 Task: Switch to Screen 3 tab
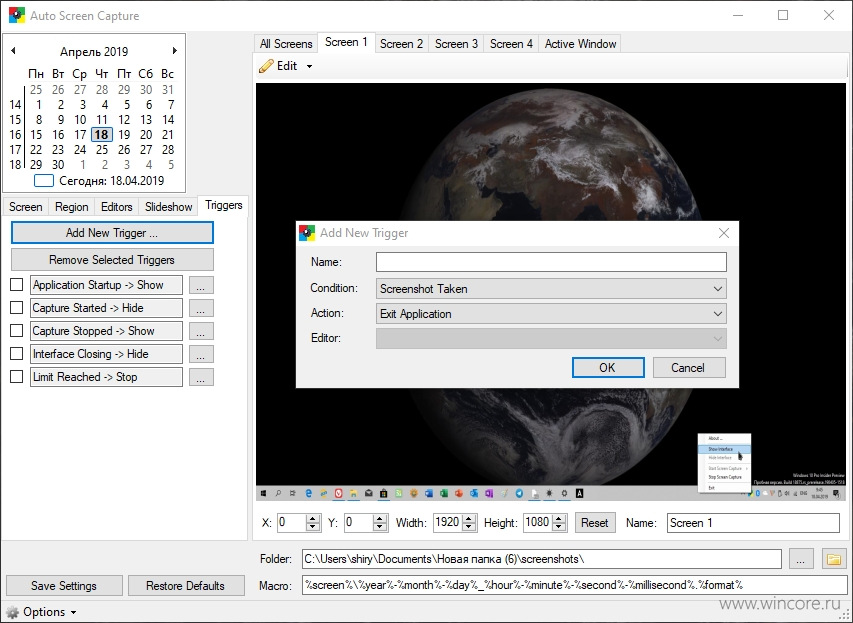(456, 44)
